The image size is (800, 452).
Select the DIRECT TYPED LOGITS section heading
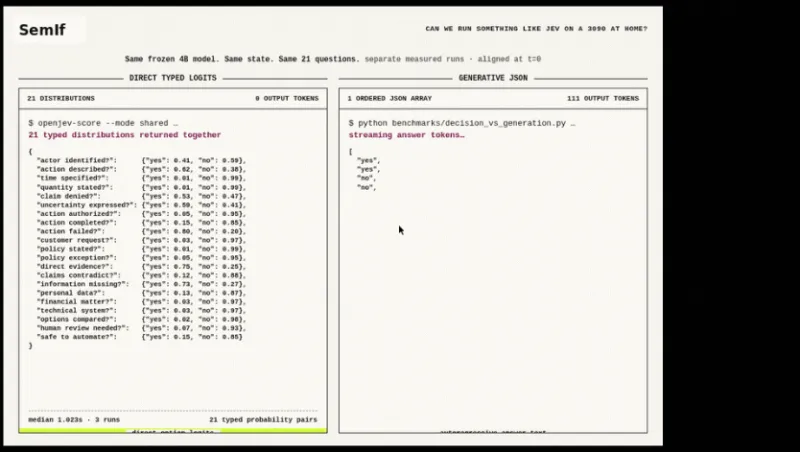pyautogui.click(x=173, y=78)
